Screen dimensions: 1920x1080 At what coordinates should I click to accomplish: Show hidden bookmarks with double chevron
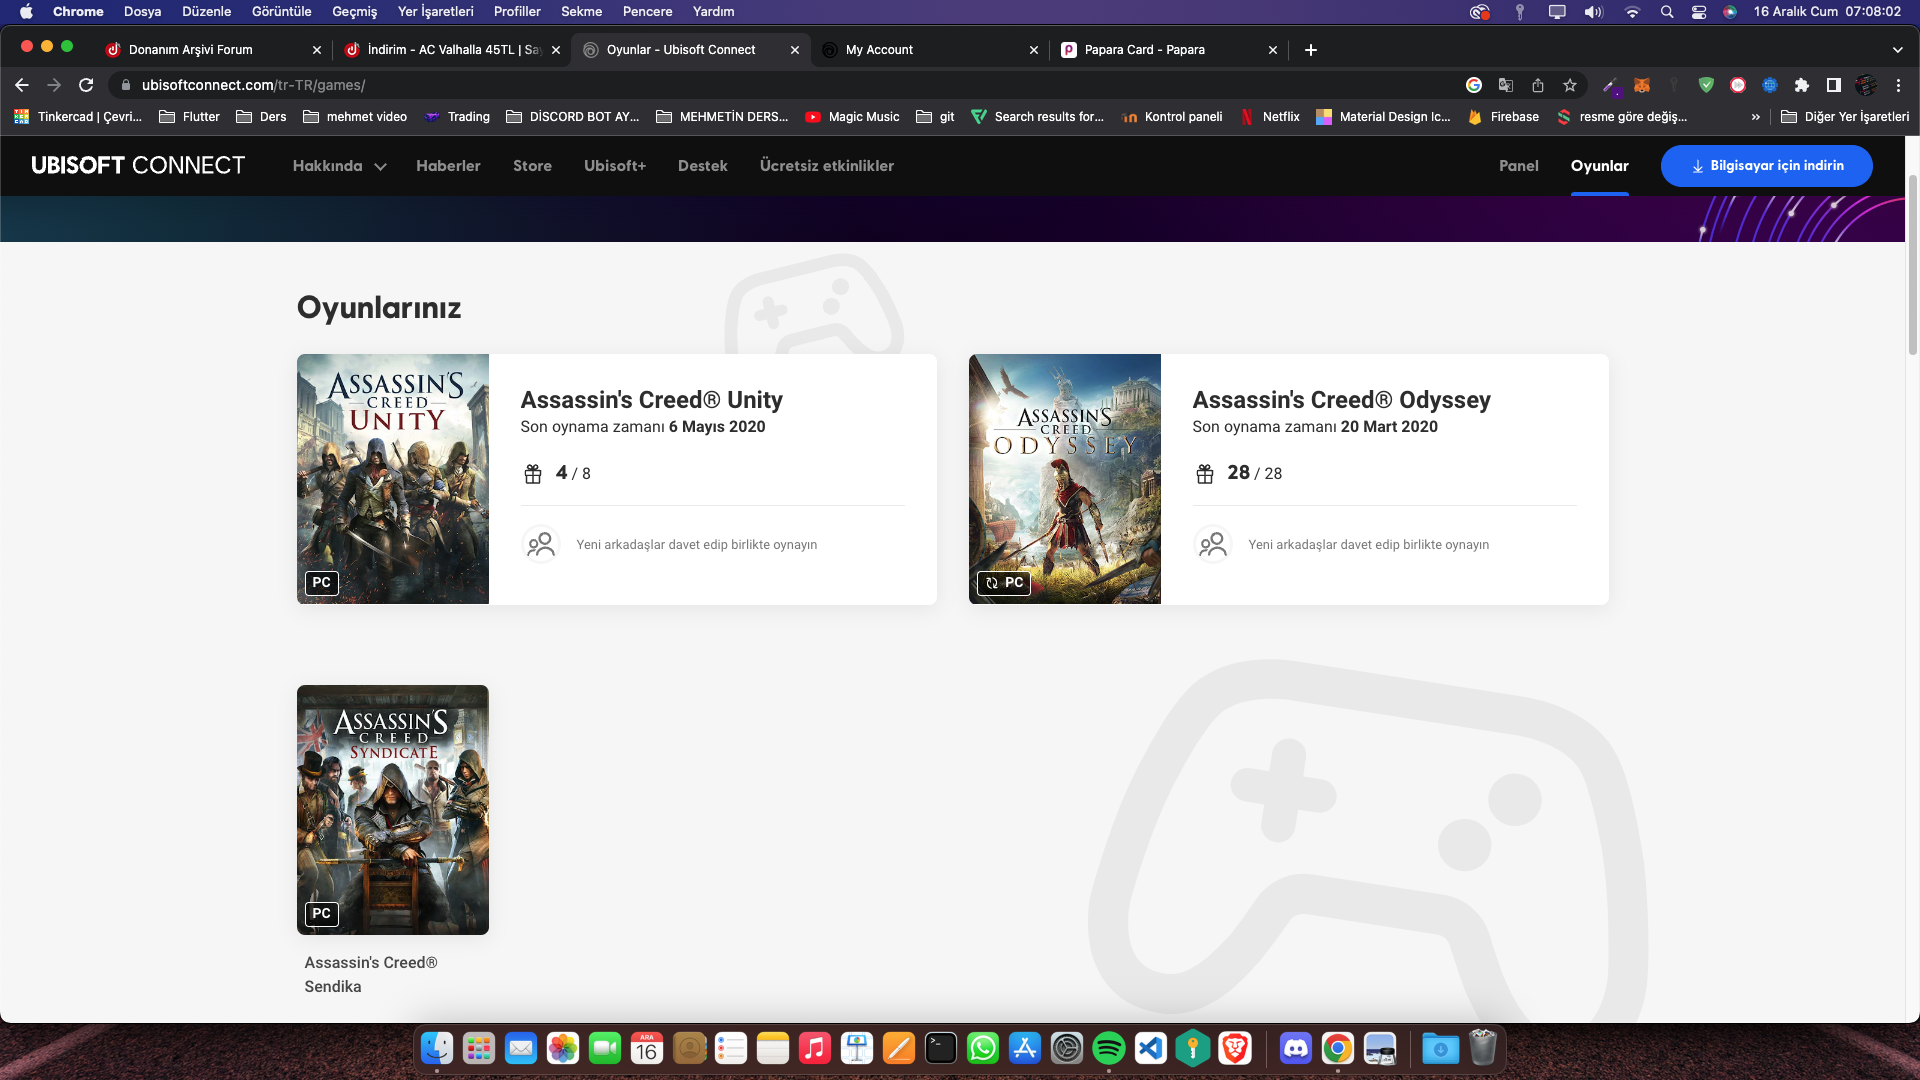click(x=1755, y=117)
